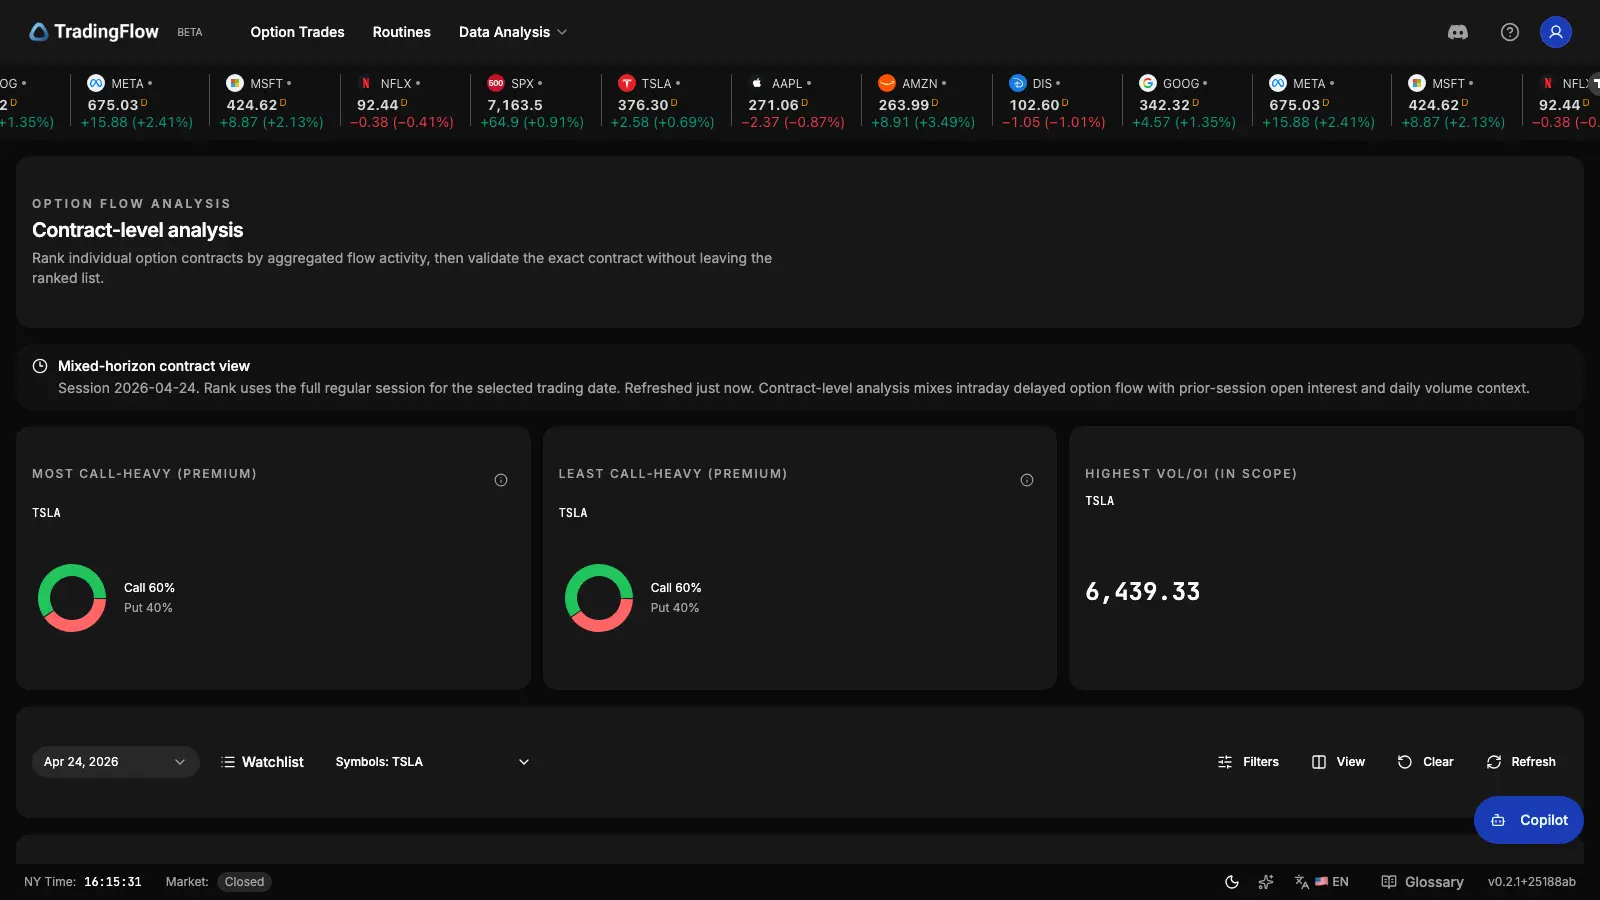
Task: Open the Glossary
Action: [1424, 881]
